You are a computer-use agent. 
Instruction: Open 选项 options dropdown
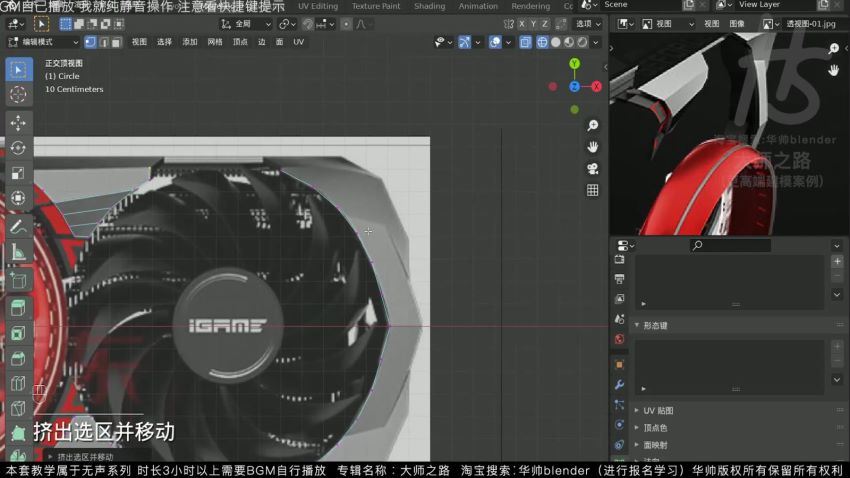pos(588,24)
